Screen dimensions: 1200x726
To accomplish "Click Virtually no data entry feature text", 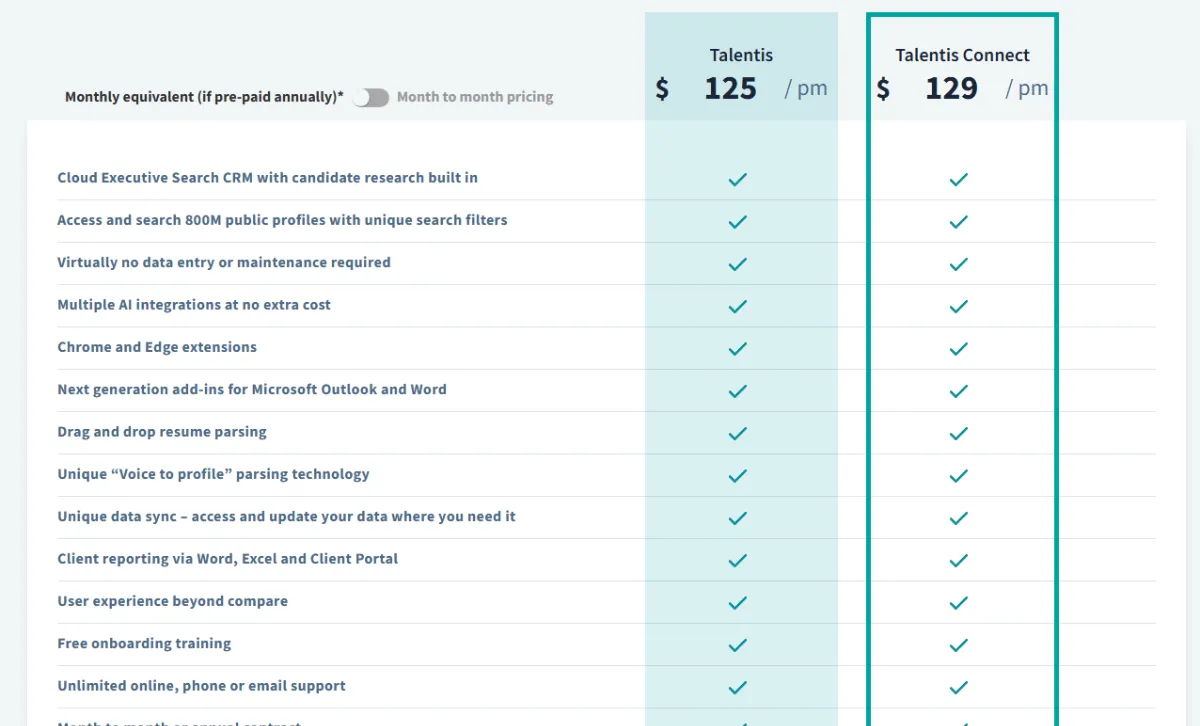I will pyautogui.click(x=224, y=262).
